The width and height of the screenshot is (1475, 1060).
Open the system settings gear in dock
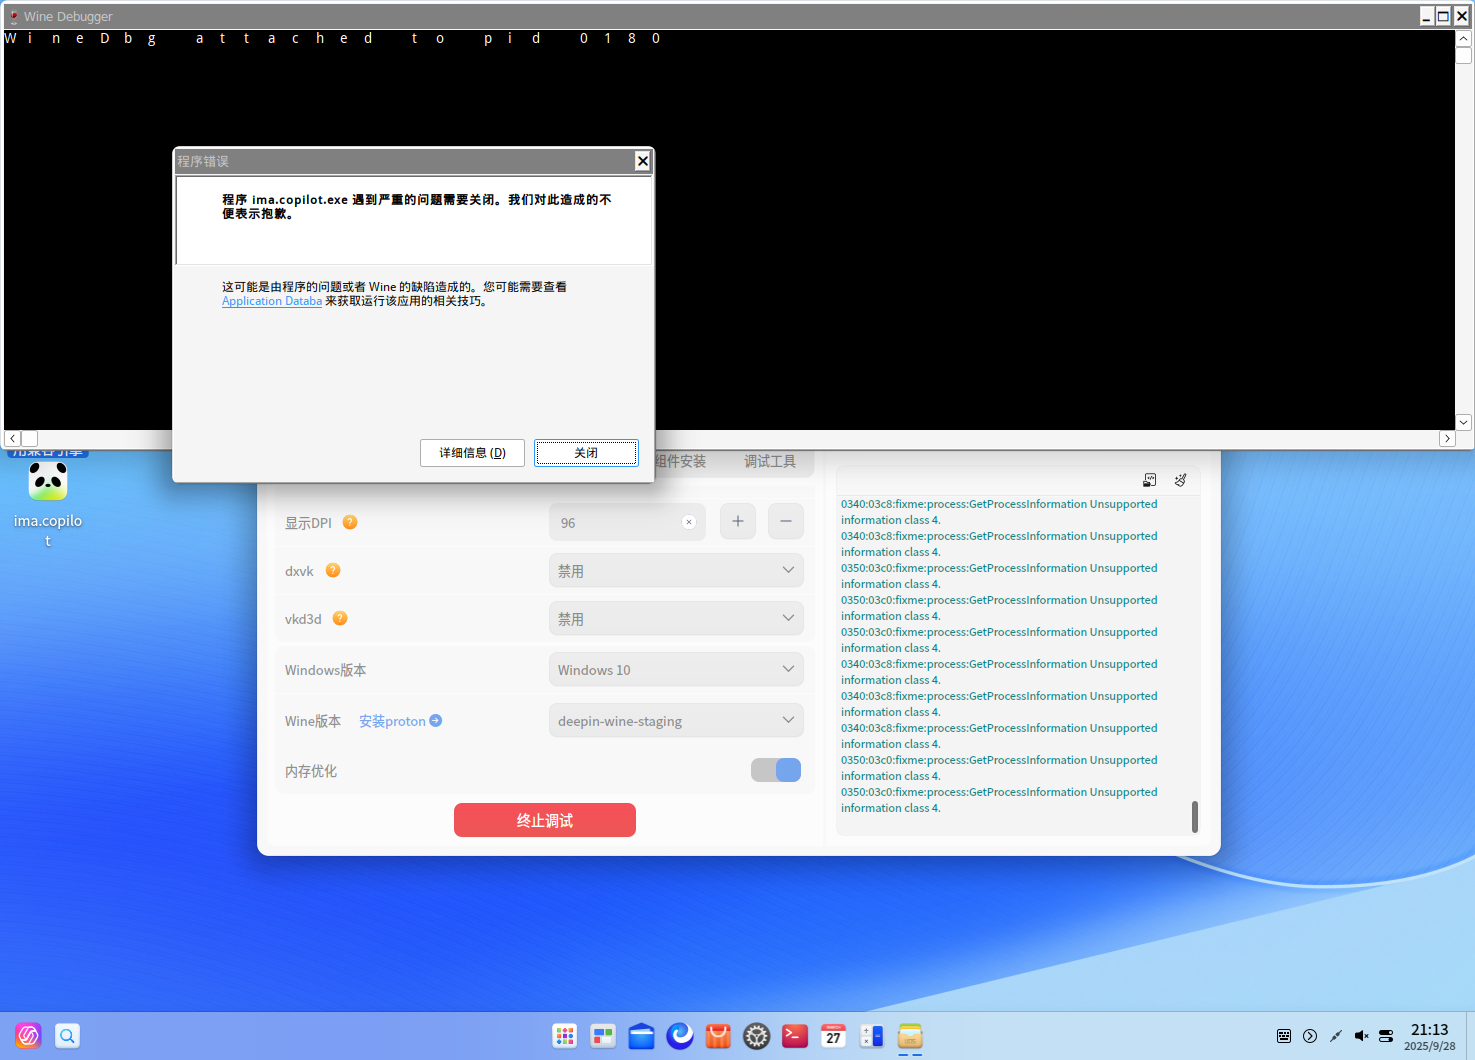[x=757, y=1036]
